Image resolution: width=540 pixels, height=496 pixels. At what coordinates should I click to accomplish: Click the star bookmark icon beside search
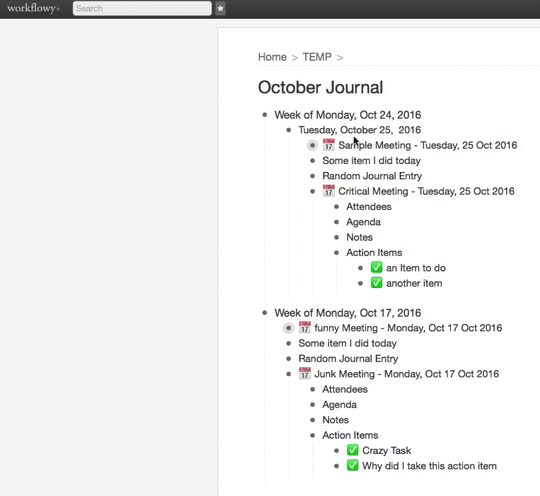pos(220,8)
